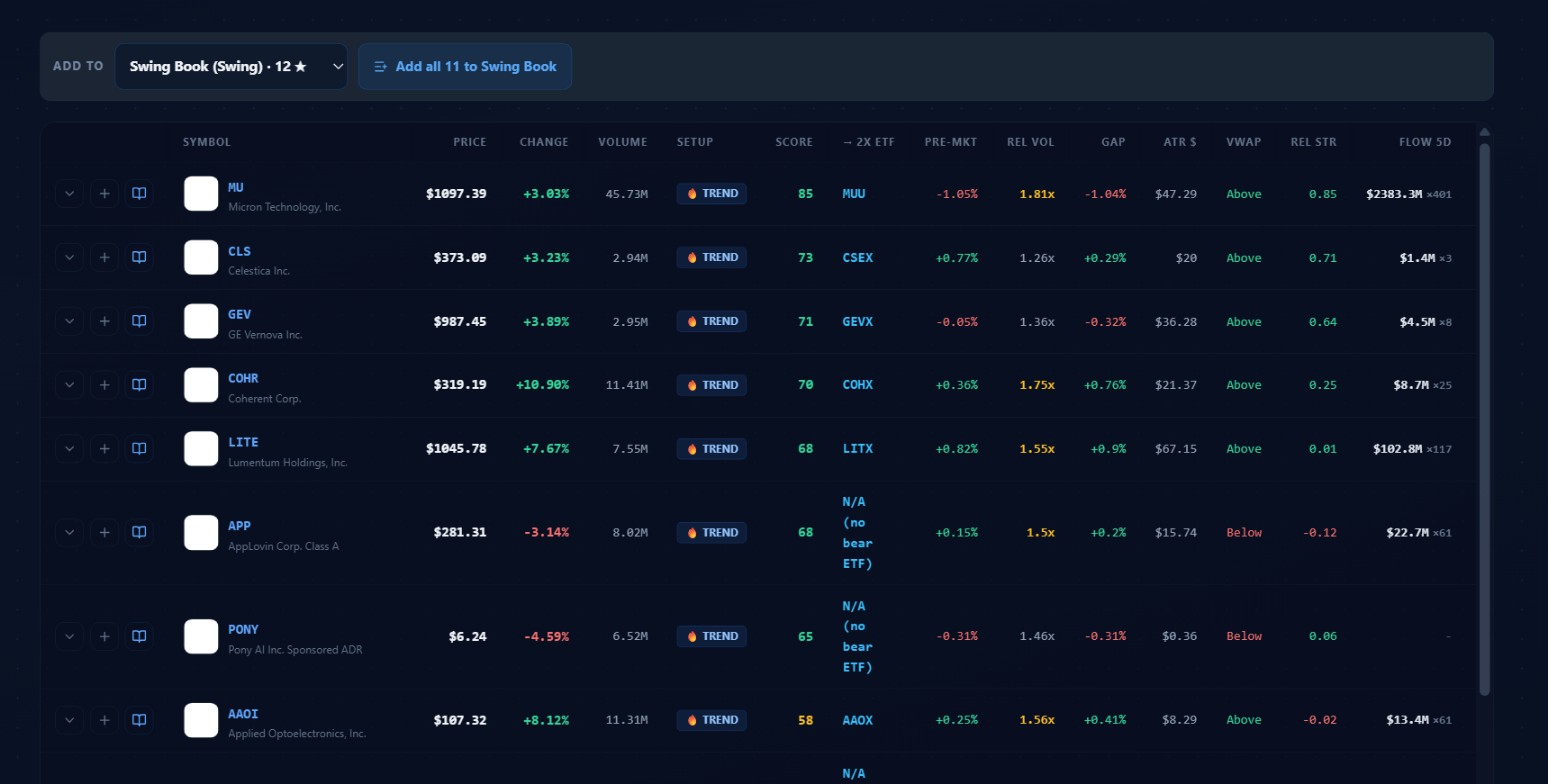Sort by the PRICE column header
This screenshot has height=784, width=1548.
[470, 142]
